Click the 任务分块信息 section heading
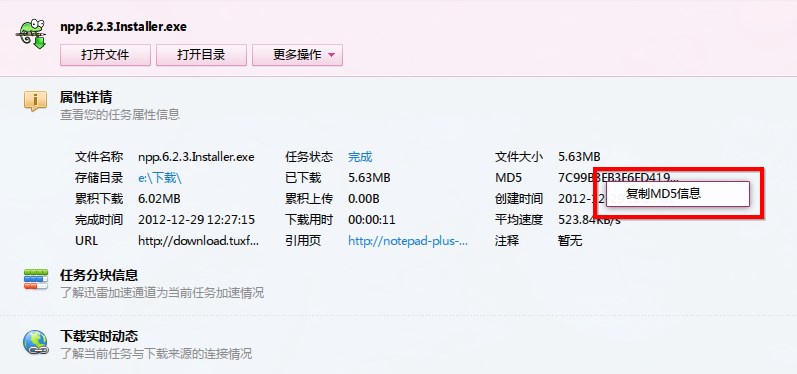This screenshot has height=374, width=797. click(99, 275)
